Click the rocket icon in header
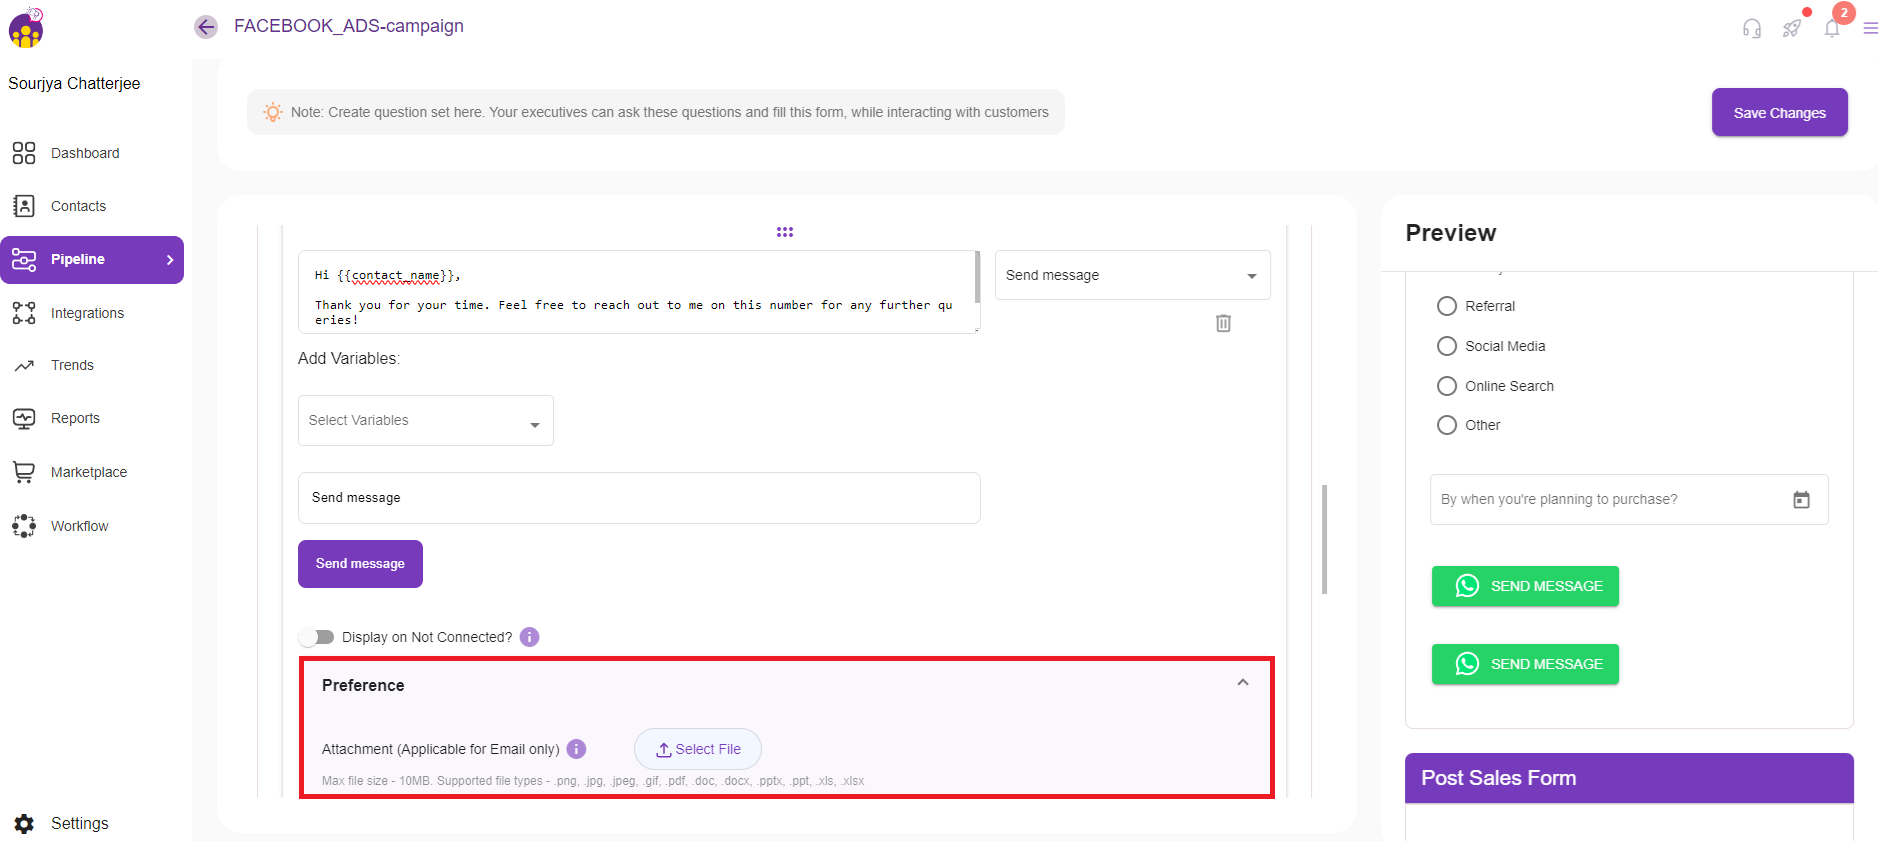The height and width of the screenshot is (841, 1878). [1791, 29]
